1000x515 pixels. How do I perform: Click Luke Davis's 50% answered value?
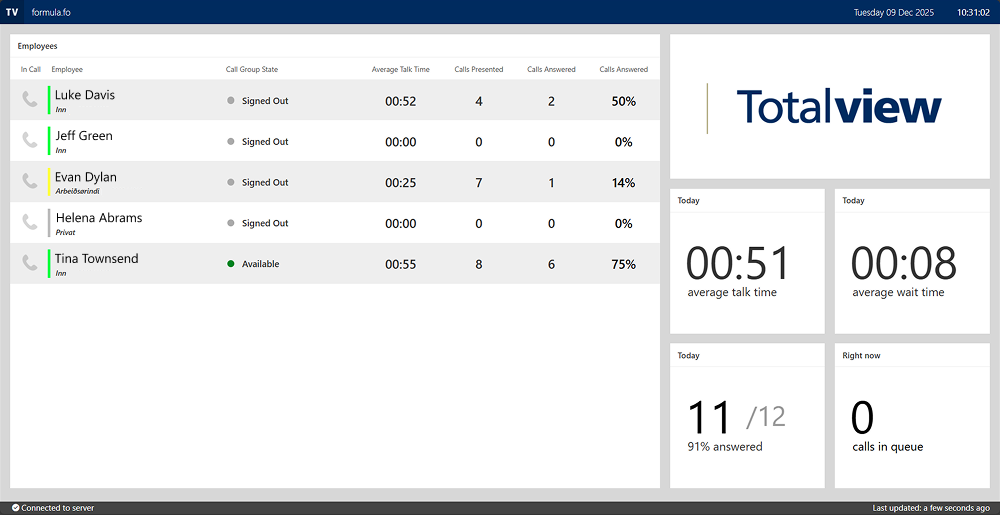click(624, 101)
